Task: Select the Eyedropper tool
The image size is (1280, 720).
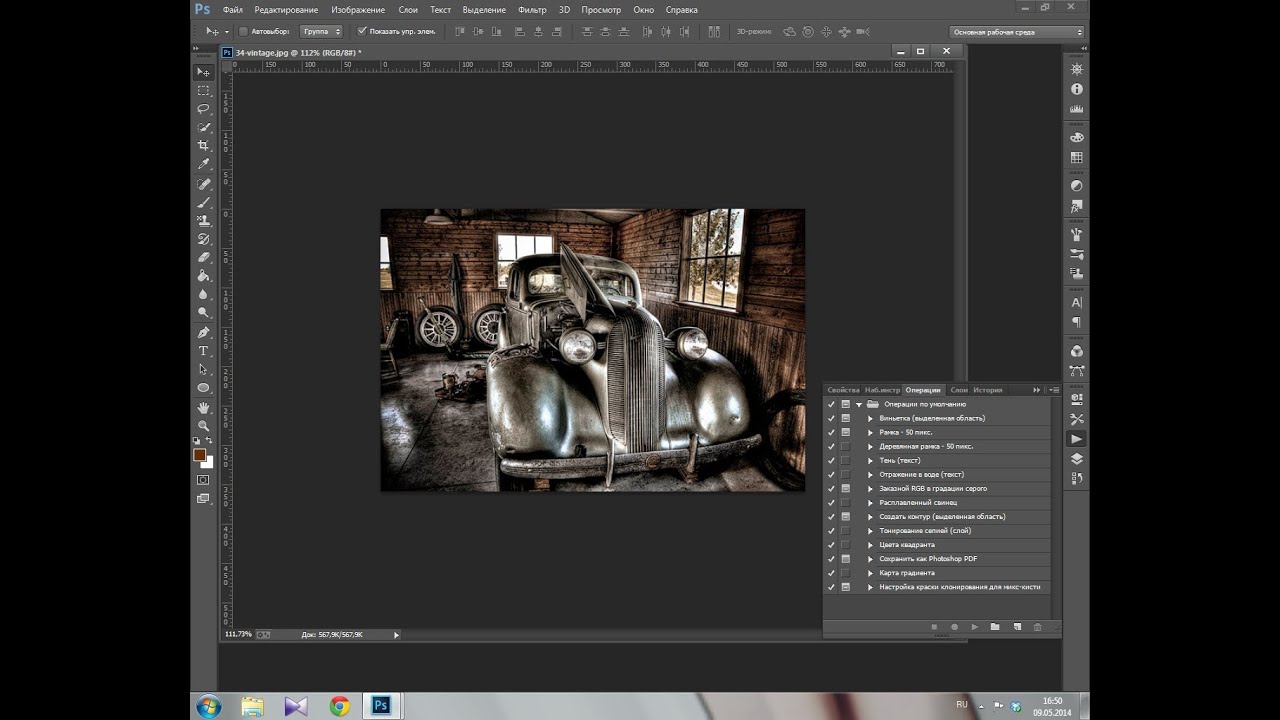Action: pos(204,165)
